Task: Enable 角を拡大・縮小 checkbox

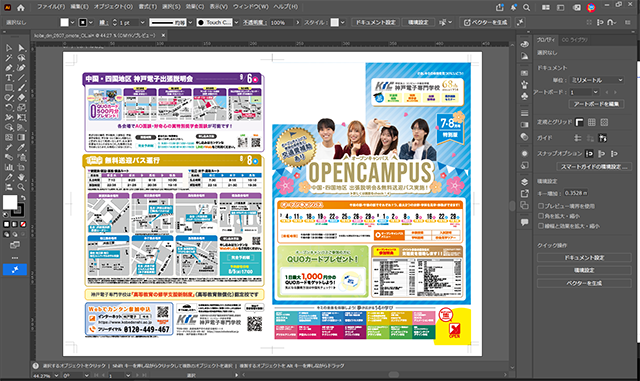Action: coord(541,216)
